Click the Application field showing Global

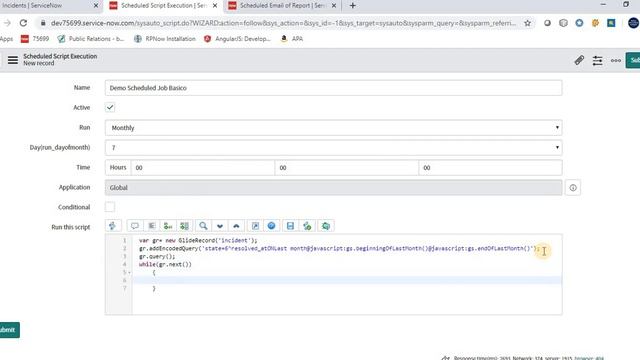333,188
